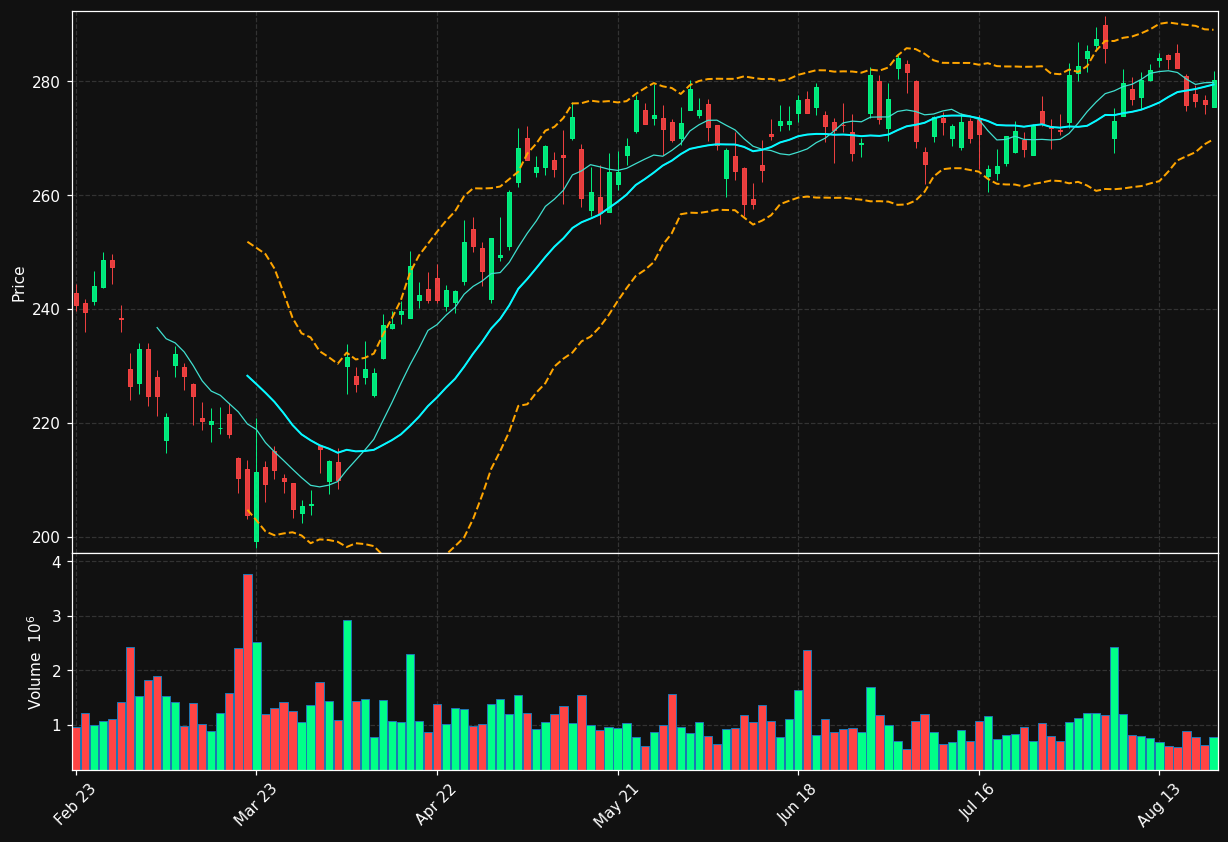Image resolution: width=1228 pixels, height=842 pixels.
Task: Click the tallest red volume bar near 3.8
Action: coord(247,672)
